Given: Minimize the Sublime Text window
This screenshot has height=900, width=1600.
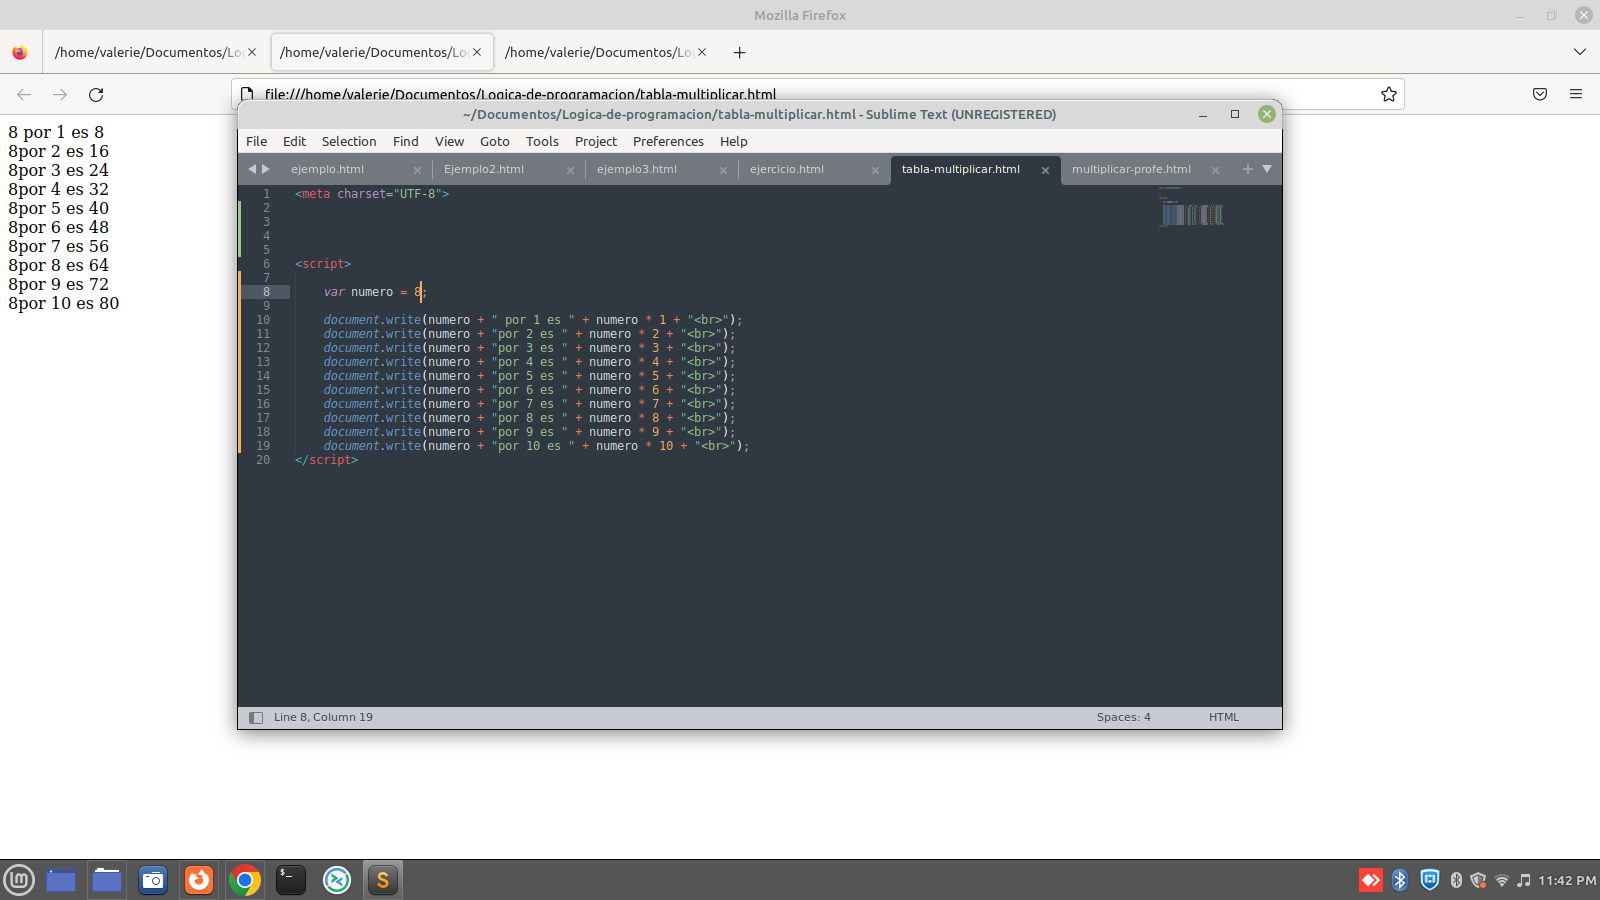Looking at the screenshot, I should click(x=1203, y=114).
